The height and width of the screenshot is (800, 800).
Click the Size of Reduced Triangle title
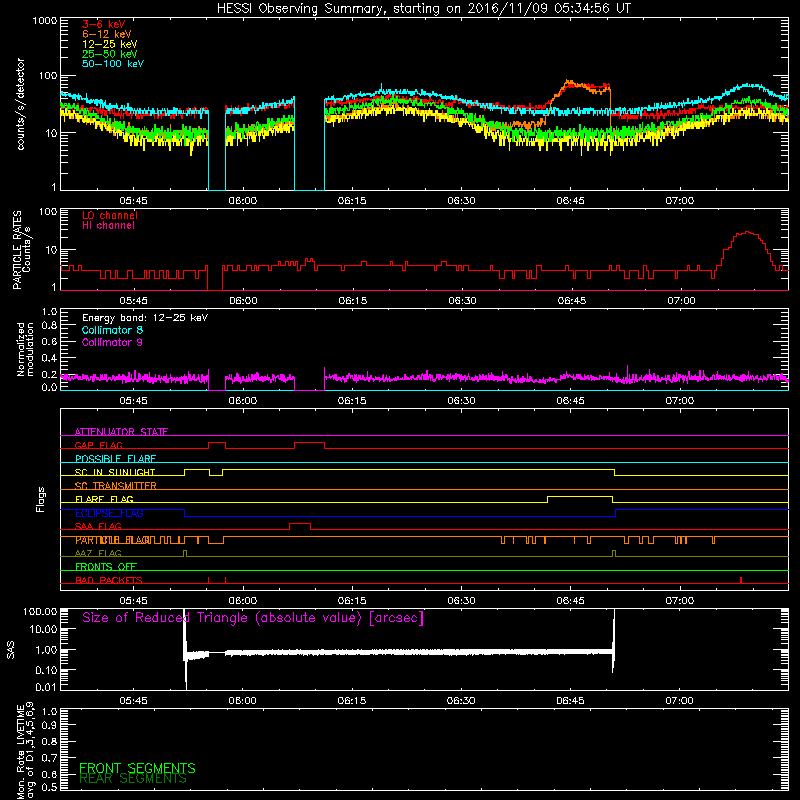(253, 618)
